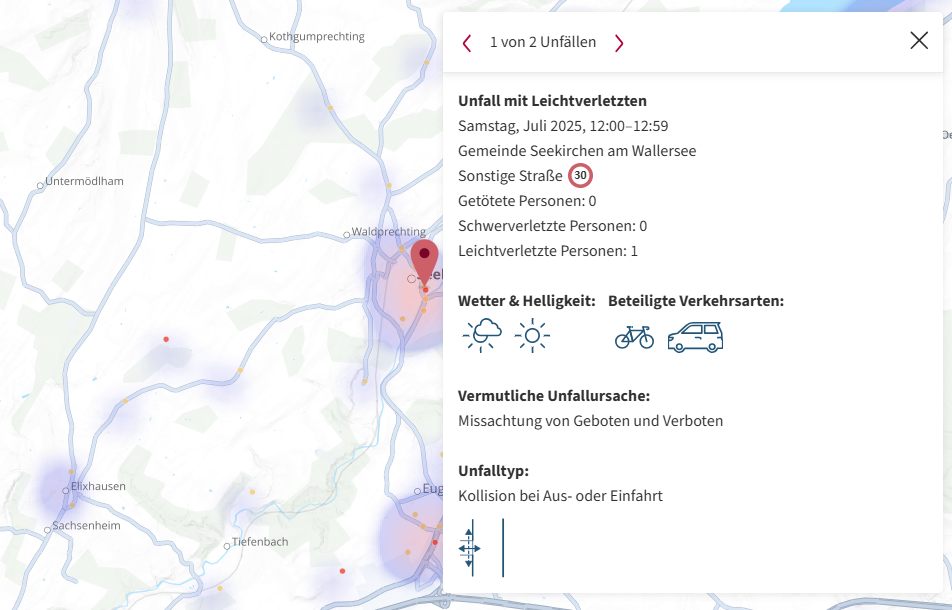
Task: Click the 'Vermutliche Unfallursache:' heading
Action: (x=554, y=396)
